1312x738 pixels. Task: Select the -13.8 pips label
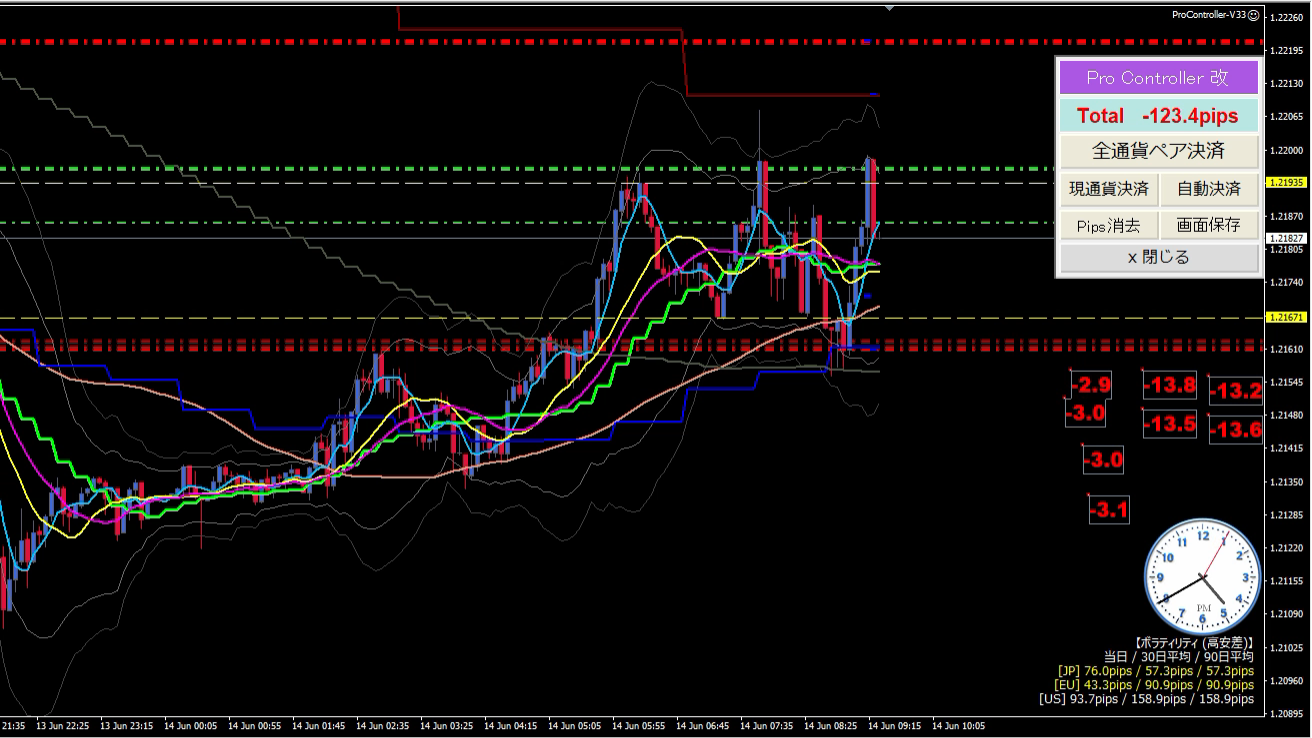(x=1169, y=384)
